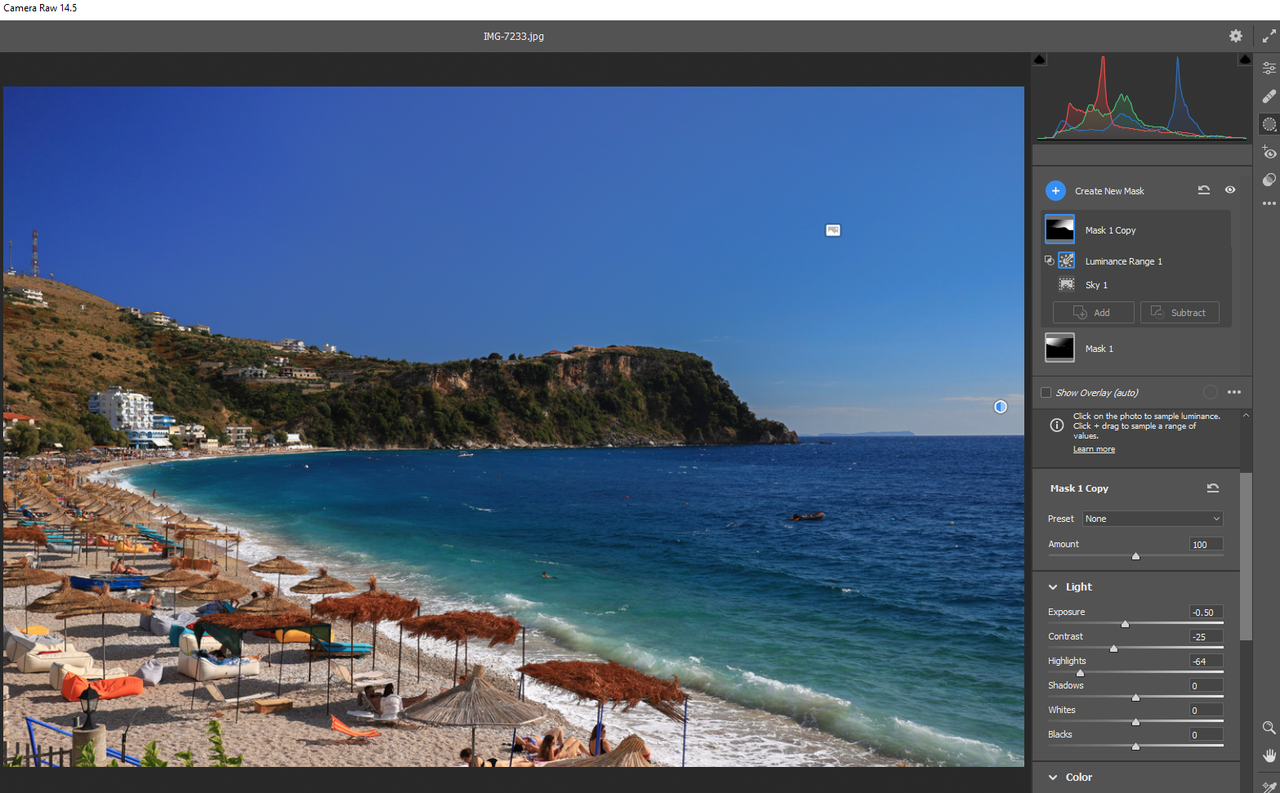Click the panel vertical scrollbar
This screenshot has width=1280, height=793.
point(1245,556)
